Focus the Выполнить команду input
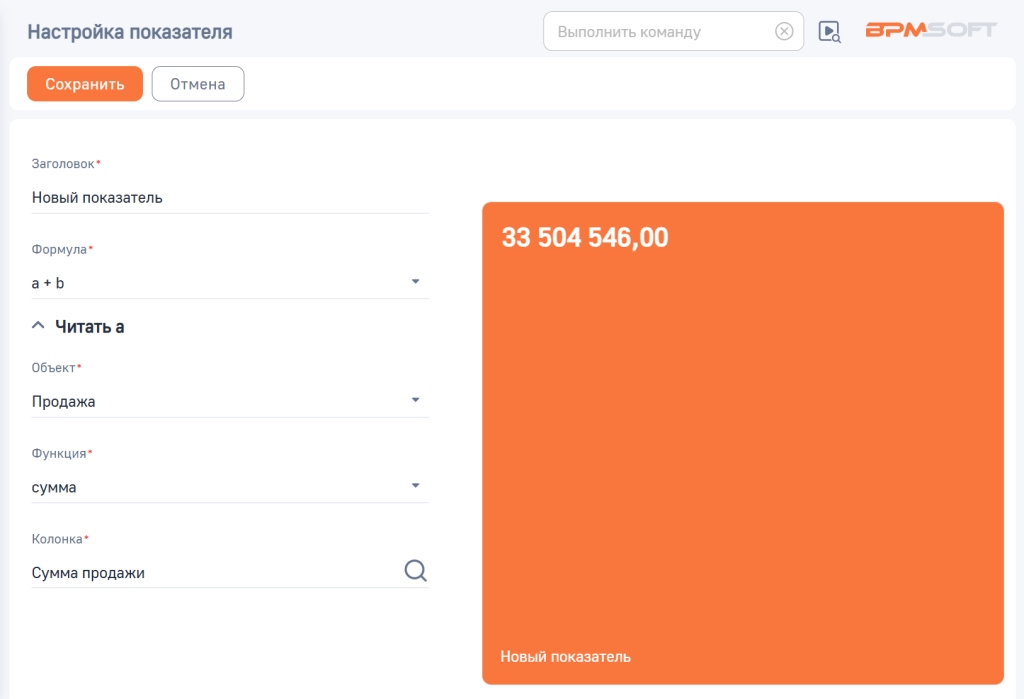Viewport: 1024px width, 699px height. tap(660, 31)
